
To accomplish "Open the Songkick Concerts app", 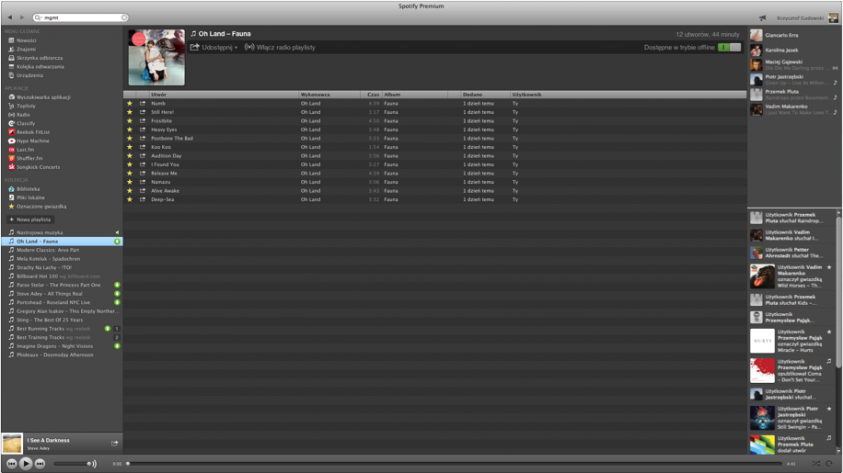I will (38, 167).
